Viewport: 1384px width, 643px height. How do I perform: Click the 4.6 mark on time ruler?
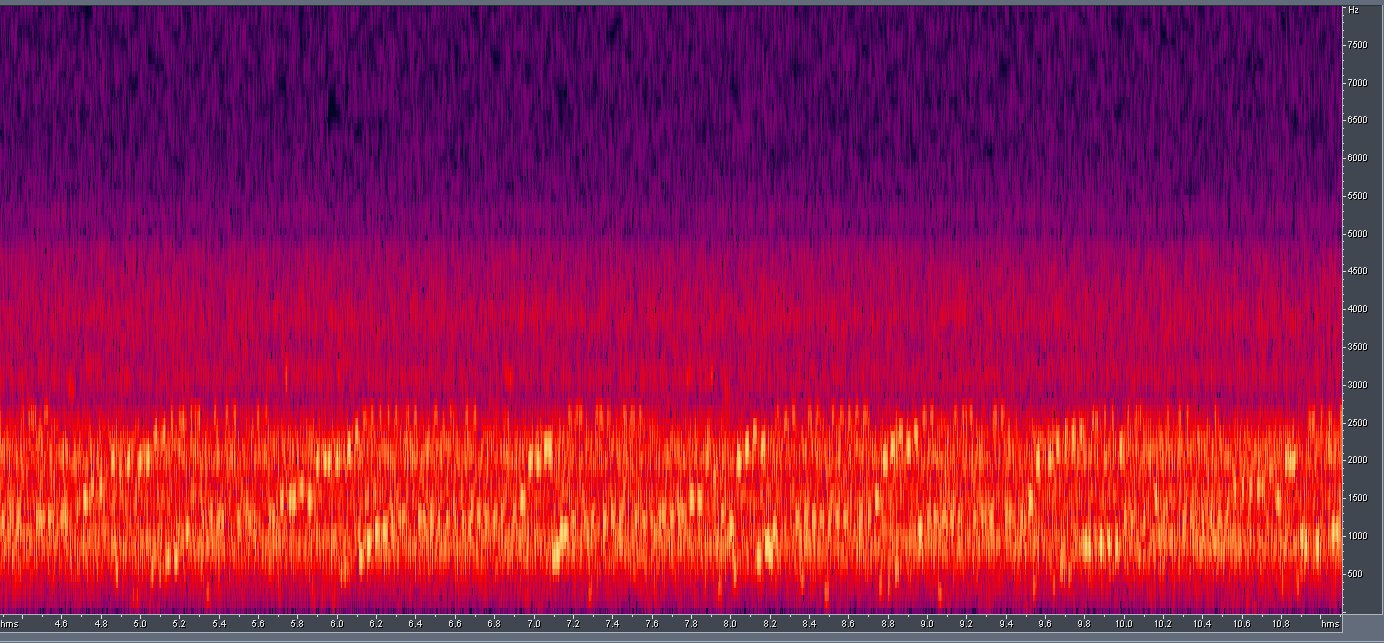[x=61, y=623]
